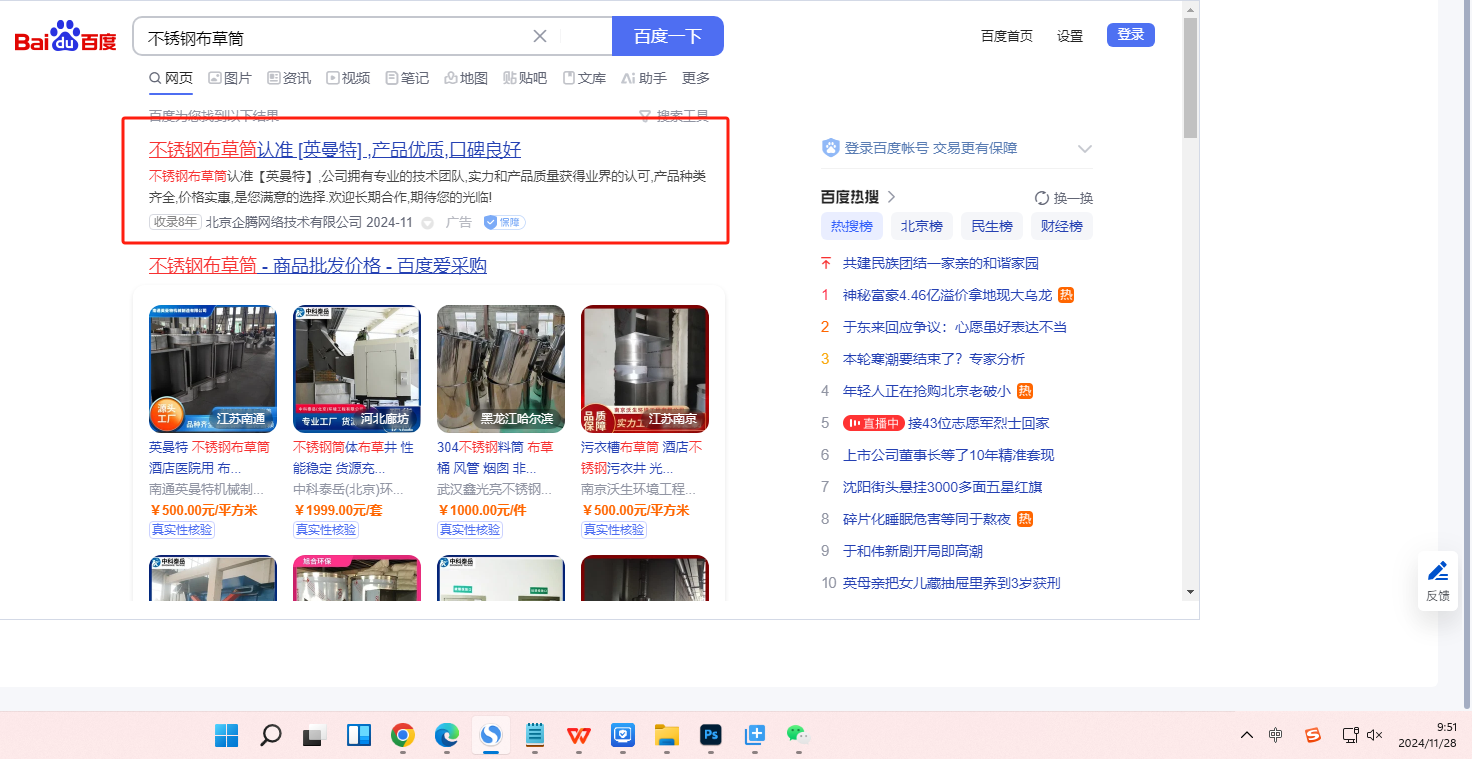Expand the 登录百度帐号 panel chevron
1472x759 pixels.
(x=1085, y=149)
